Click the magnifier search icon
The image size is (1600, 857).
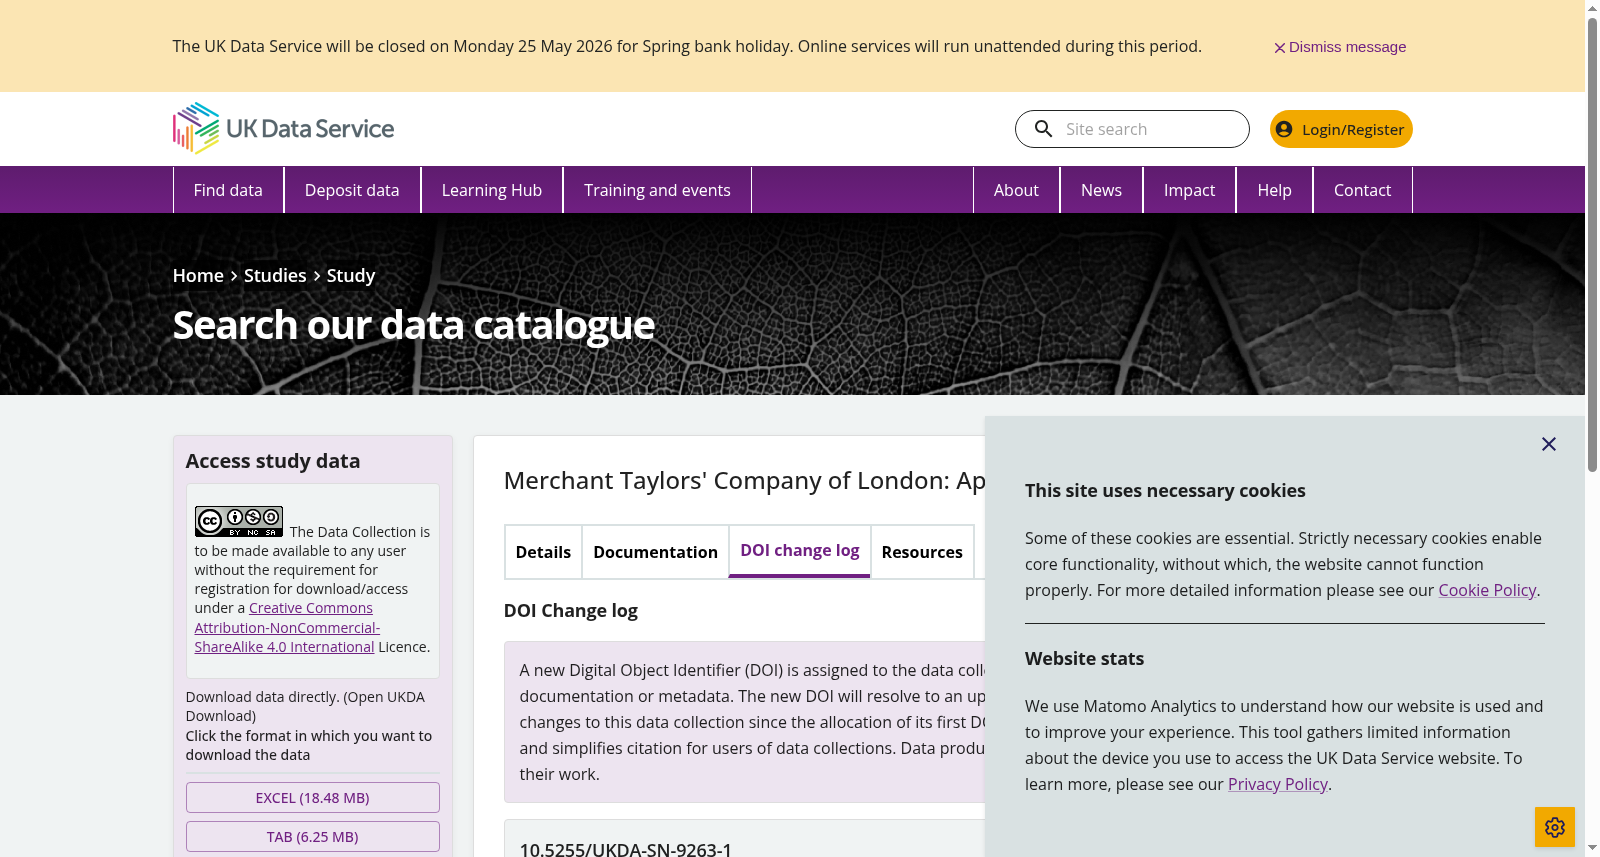click(x=1043, y=129)
